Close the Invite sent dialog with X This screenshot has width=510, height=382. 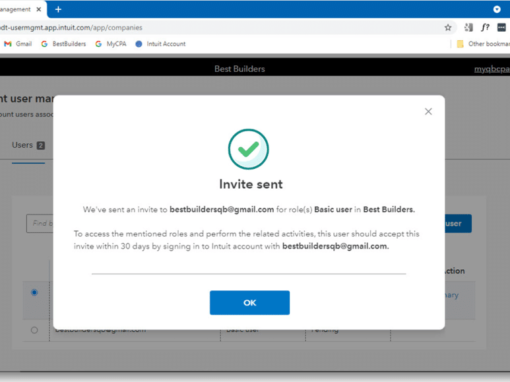click(428, 111)
